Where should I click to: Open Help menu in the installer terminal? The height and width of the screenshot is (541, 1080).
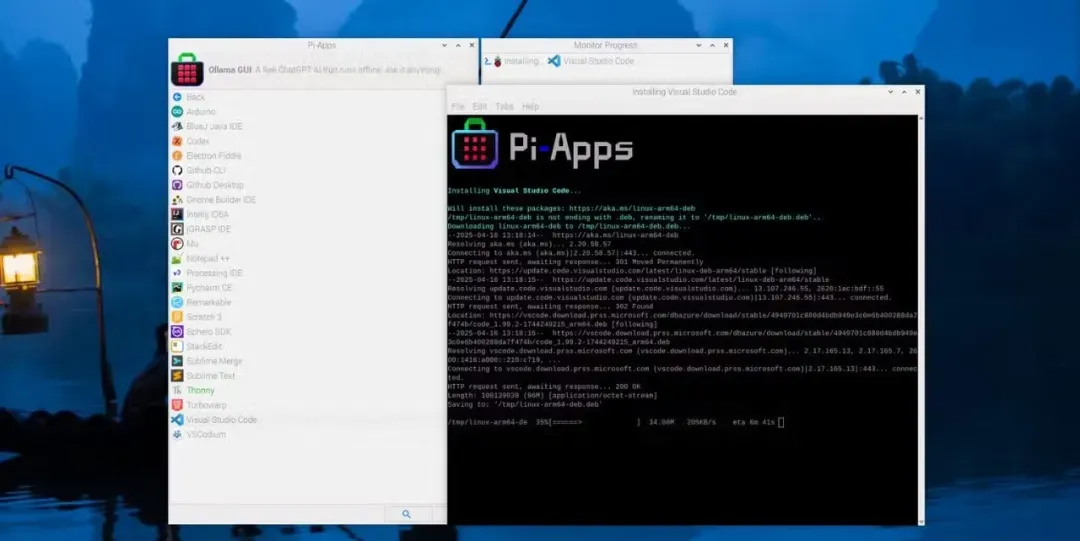pyautogui.click(x=530, y=107)
